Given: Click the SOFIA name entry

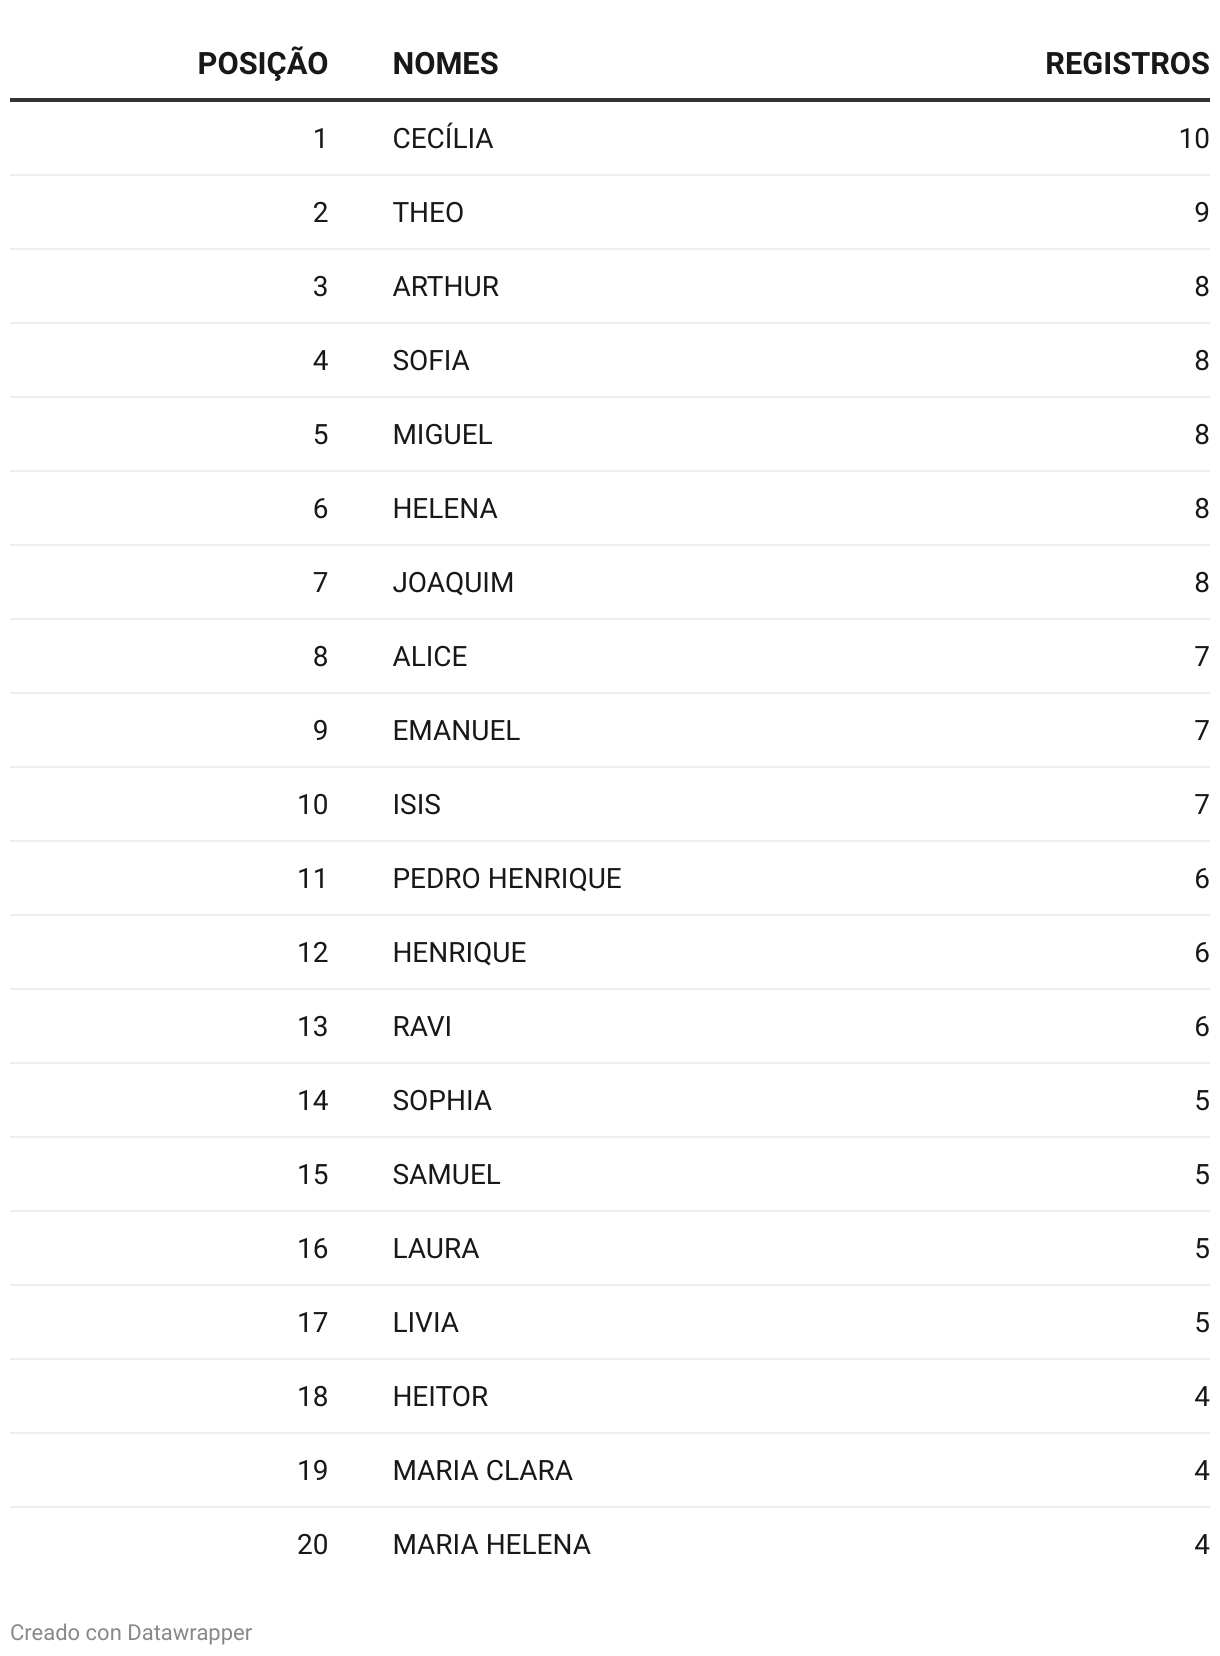Looking at the screenshot, I should click(430, 360).
